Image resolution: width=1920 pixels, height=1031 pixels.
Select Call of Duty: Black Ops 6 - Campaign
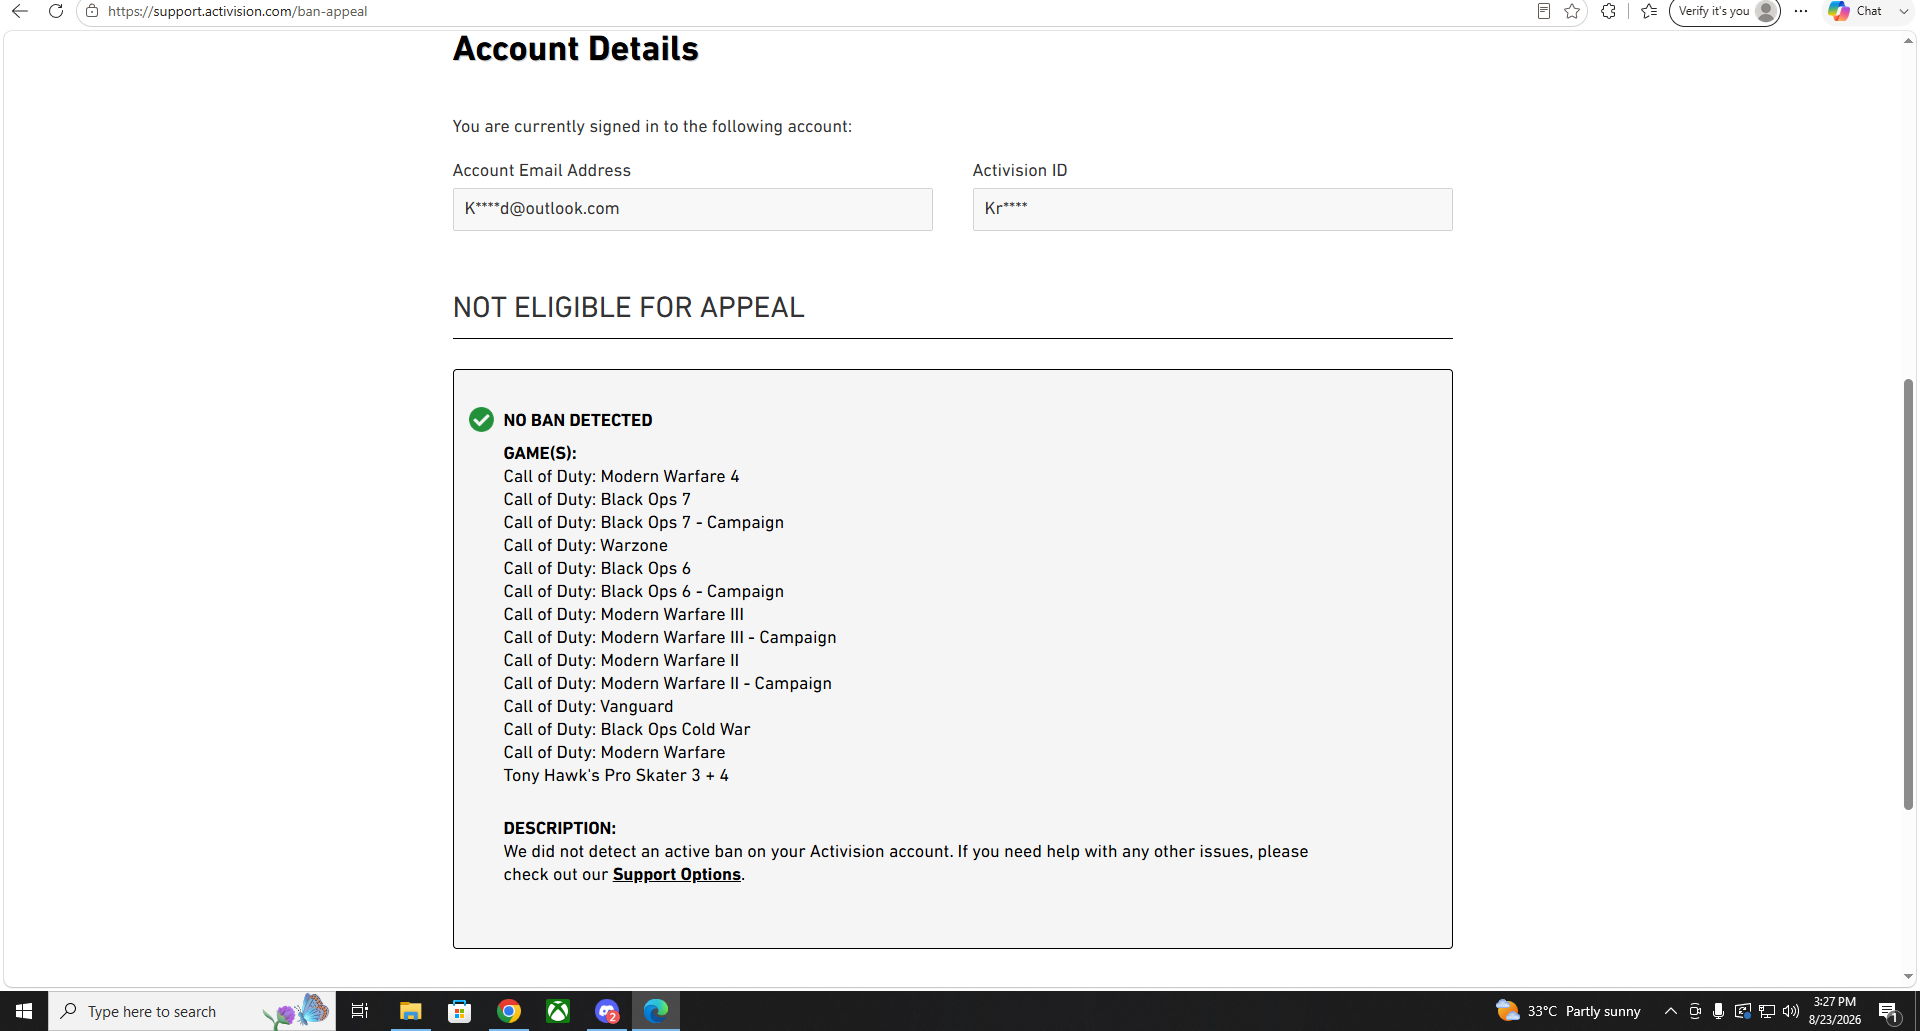[644, 591]
